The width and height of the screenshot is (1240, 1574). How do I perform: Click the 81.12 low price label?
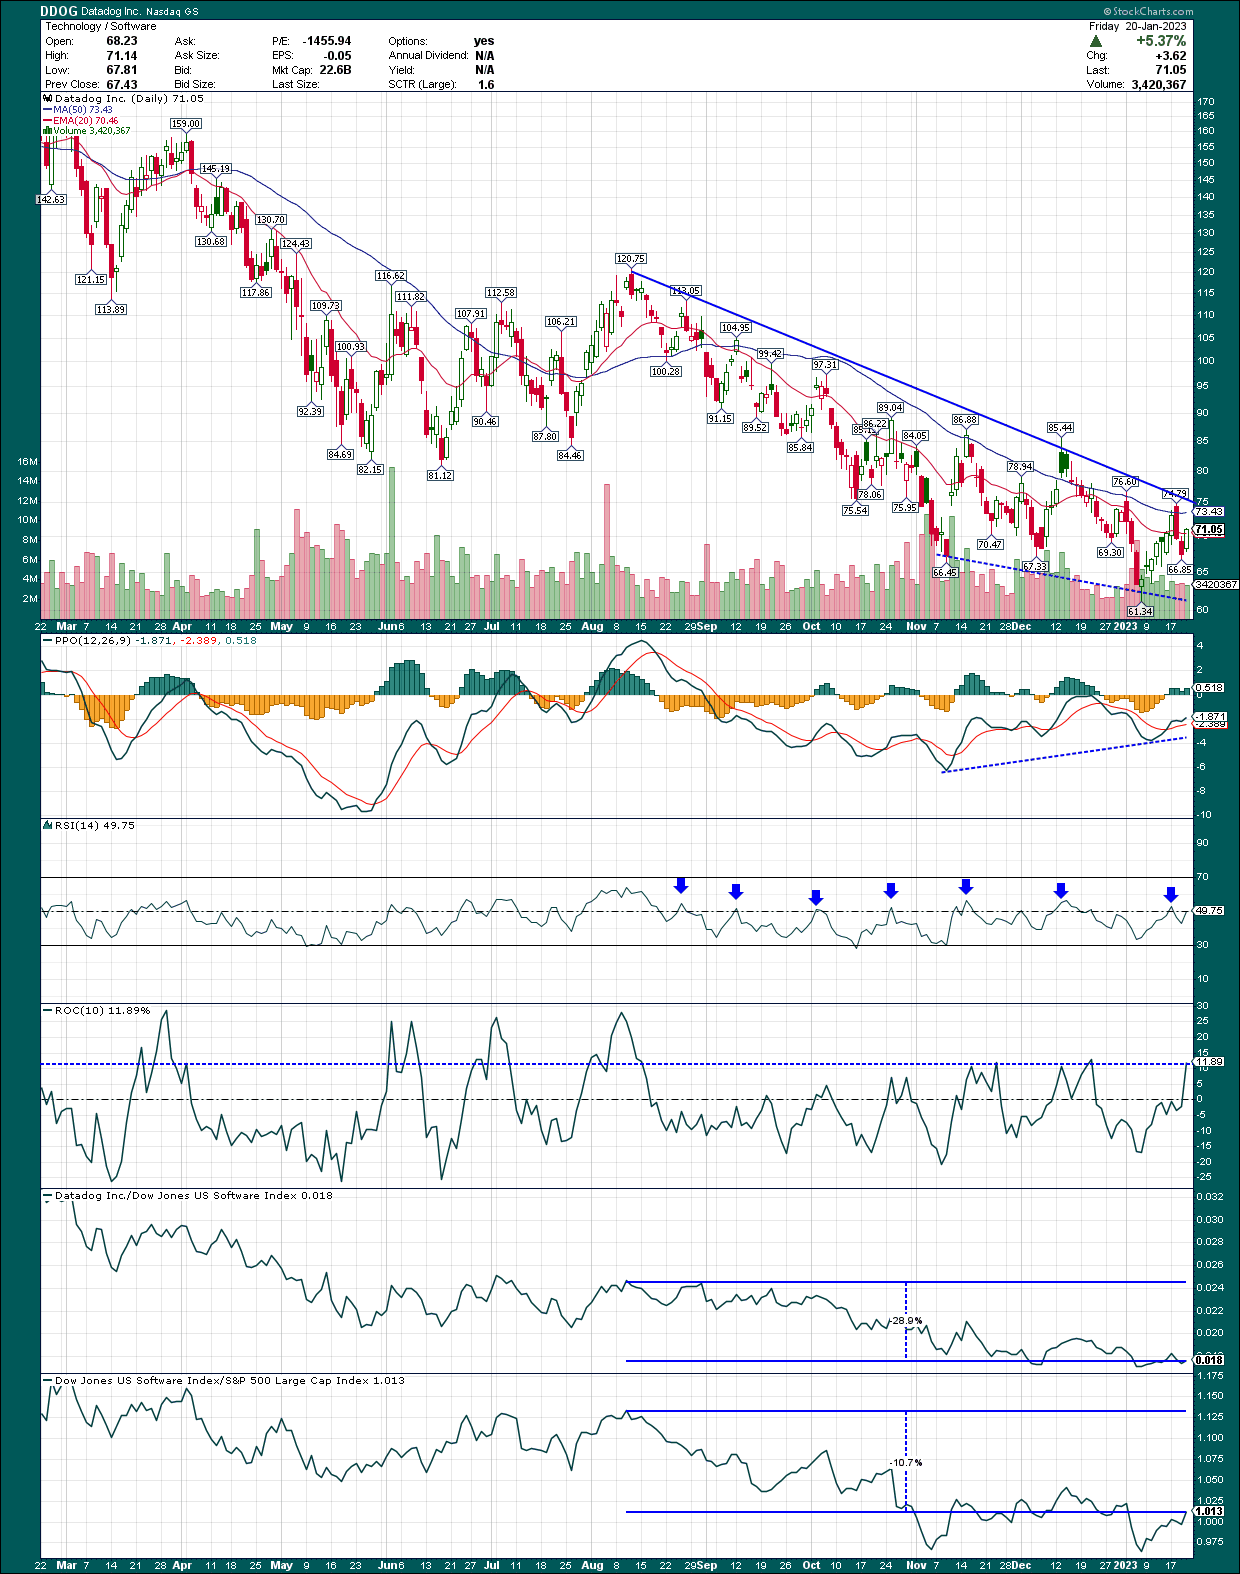(x=440, y=476)
